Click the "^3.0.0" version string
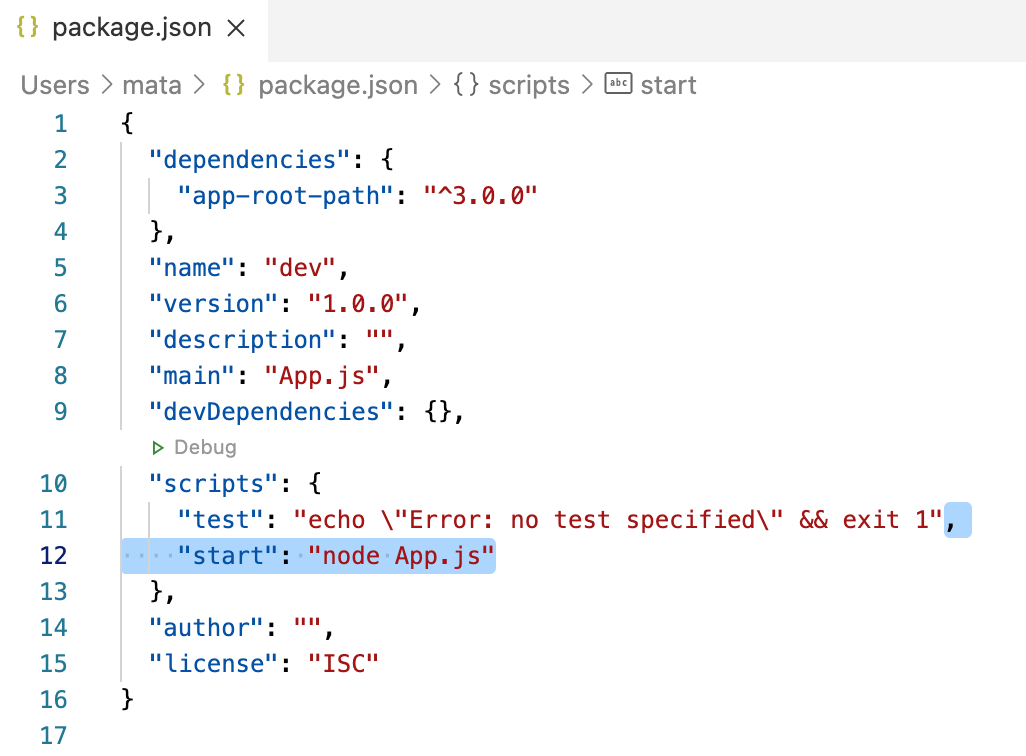This screenshot has width=1026, height=756. click(480, 196)
